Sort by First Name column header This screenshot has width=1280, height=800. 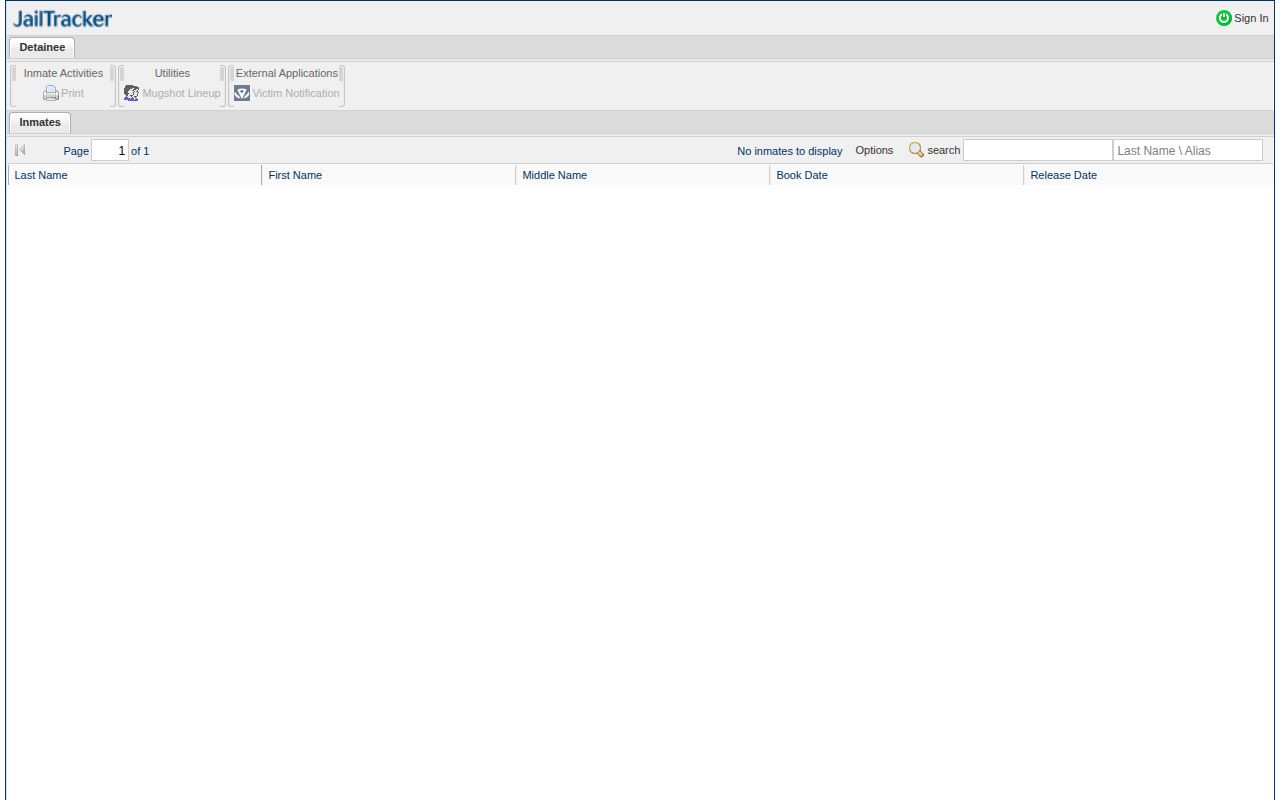point(389,175)
